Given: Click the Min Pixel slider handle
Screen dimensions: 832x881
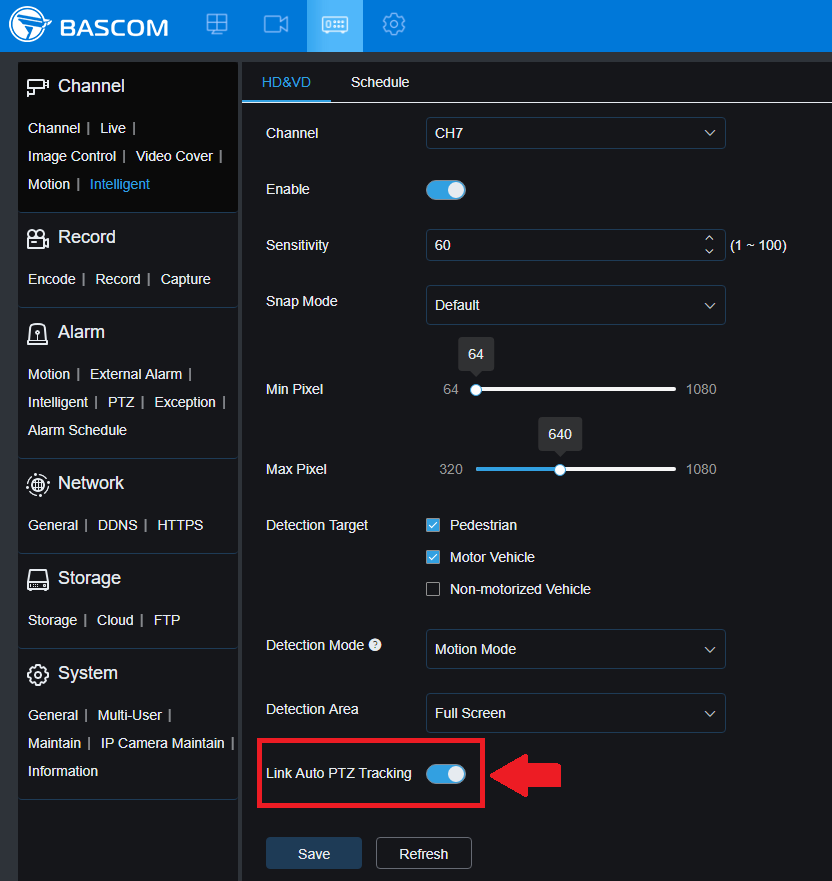Looking at the screenshot, I should (x=476, y=390).
